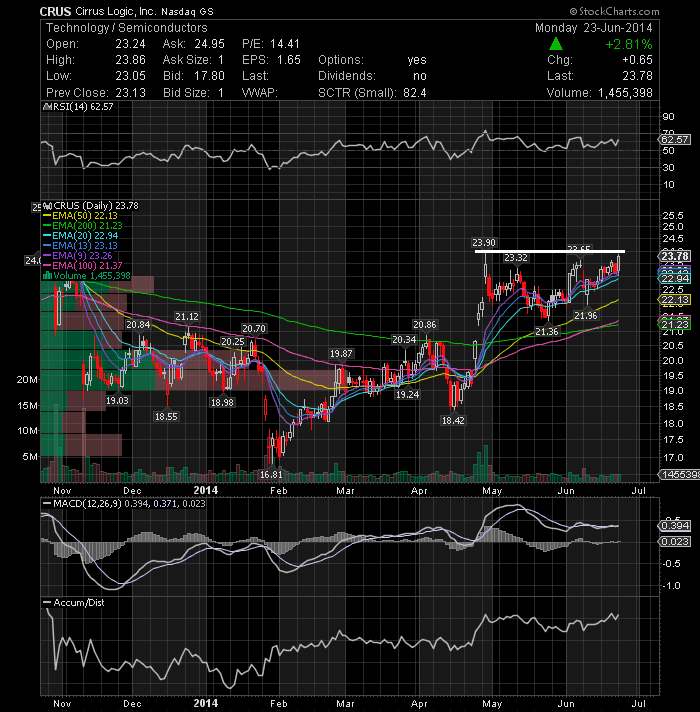Screen dimensions: 700x712
Task: Click the +2.81% percent change value
Action: 629,44
